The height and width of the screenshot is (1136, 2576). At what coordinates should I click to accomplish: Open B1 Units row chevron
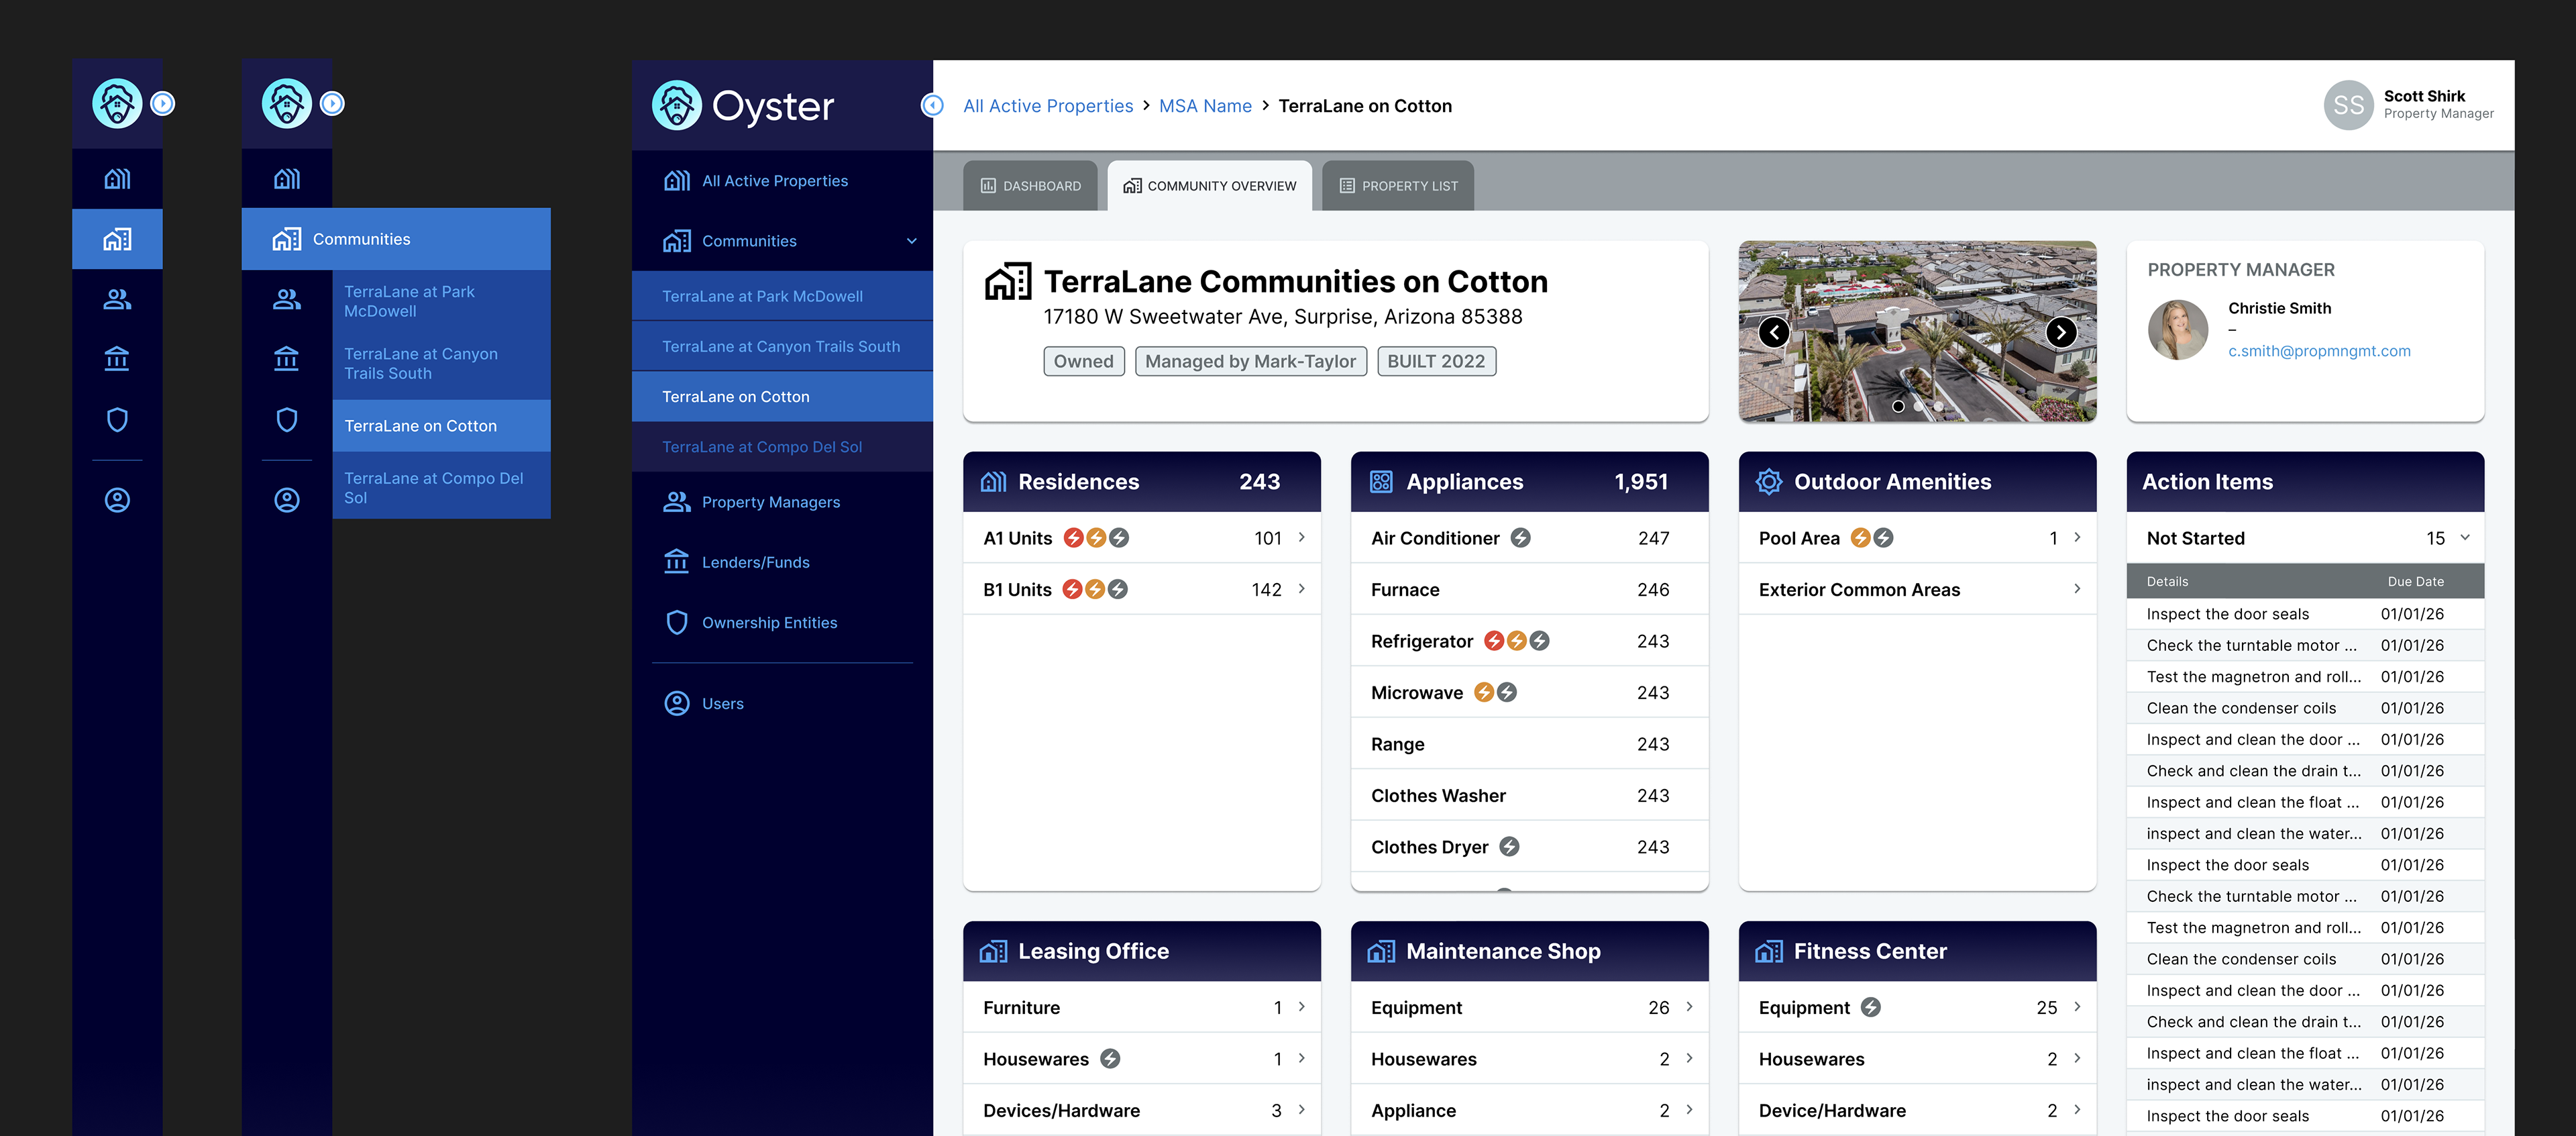tap(1301, 589)
